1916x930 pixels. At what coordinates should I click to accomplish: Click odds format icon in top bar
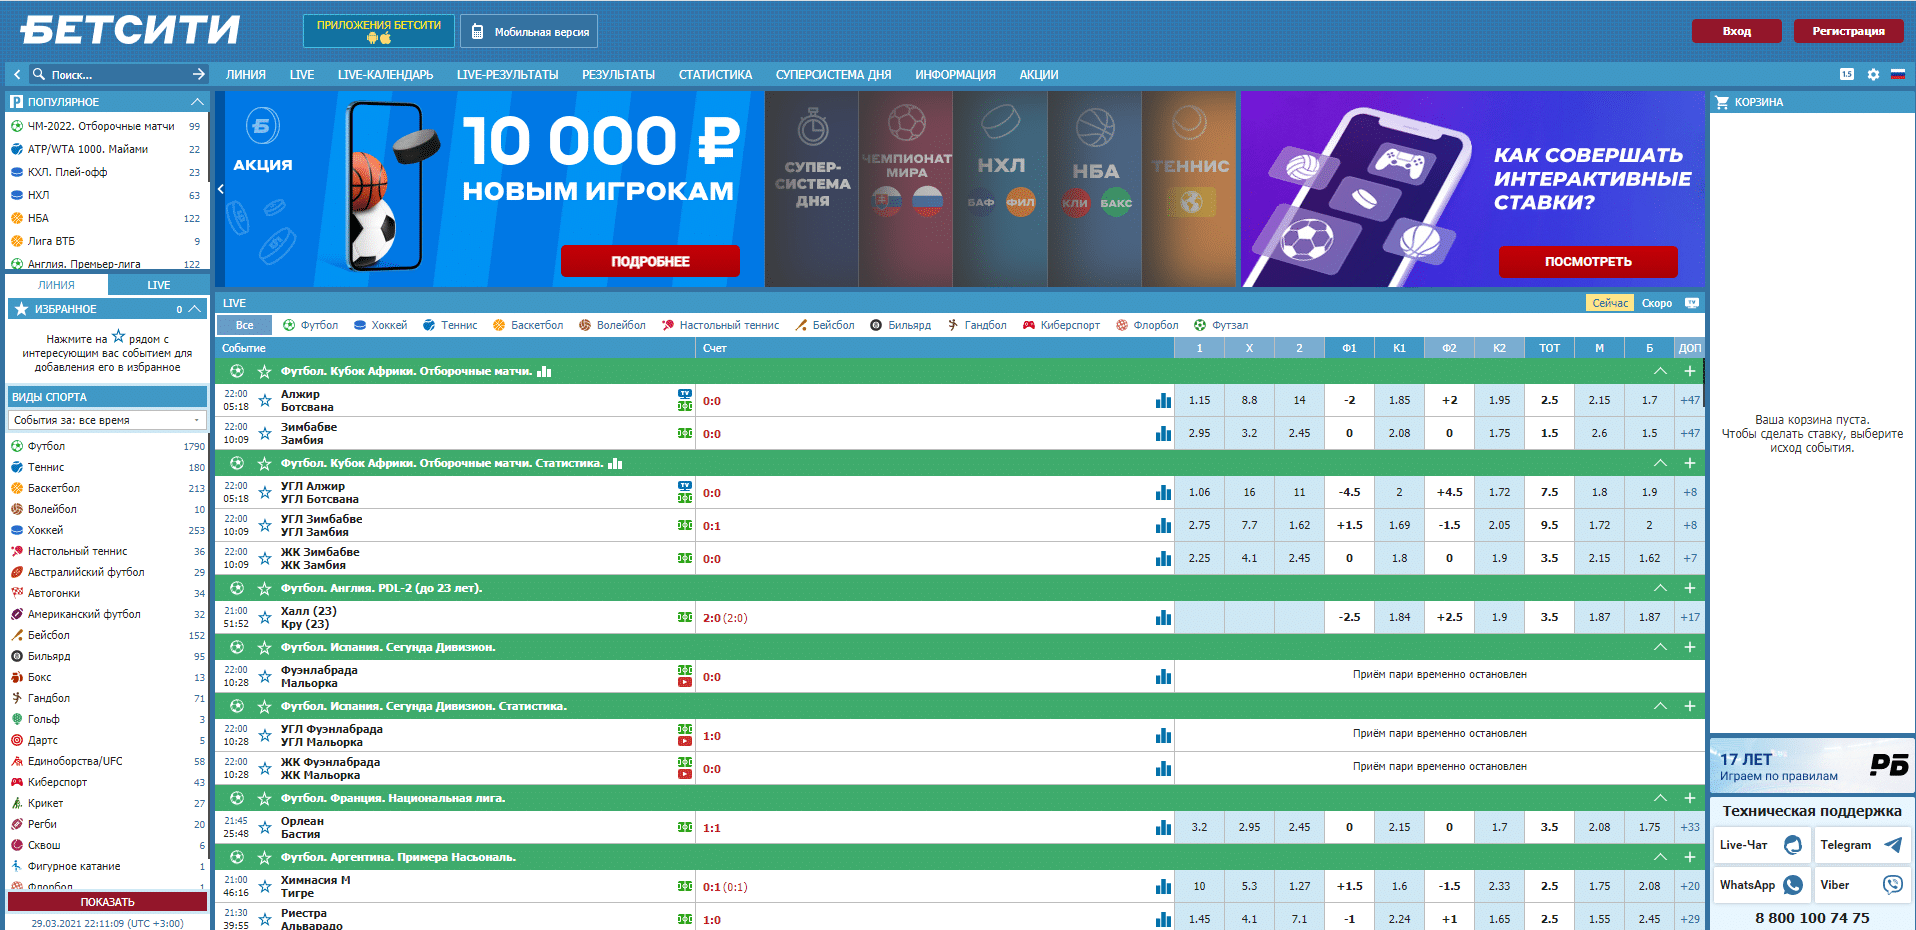tap(1847, 74)
